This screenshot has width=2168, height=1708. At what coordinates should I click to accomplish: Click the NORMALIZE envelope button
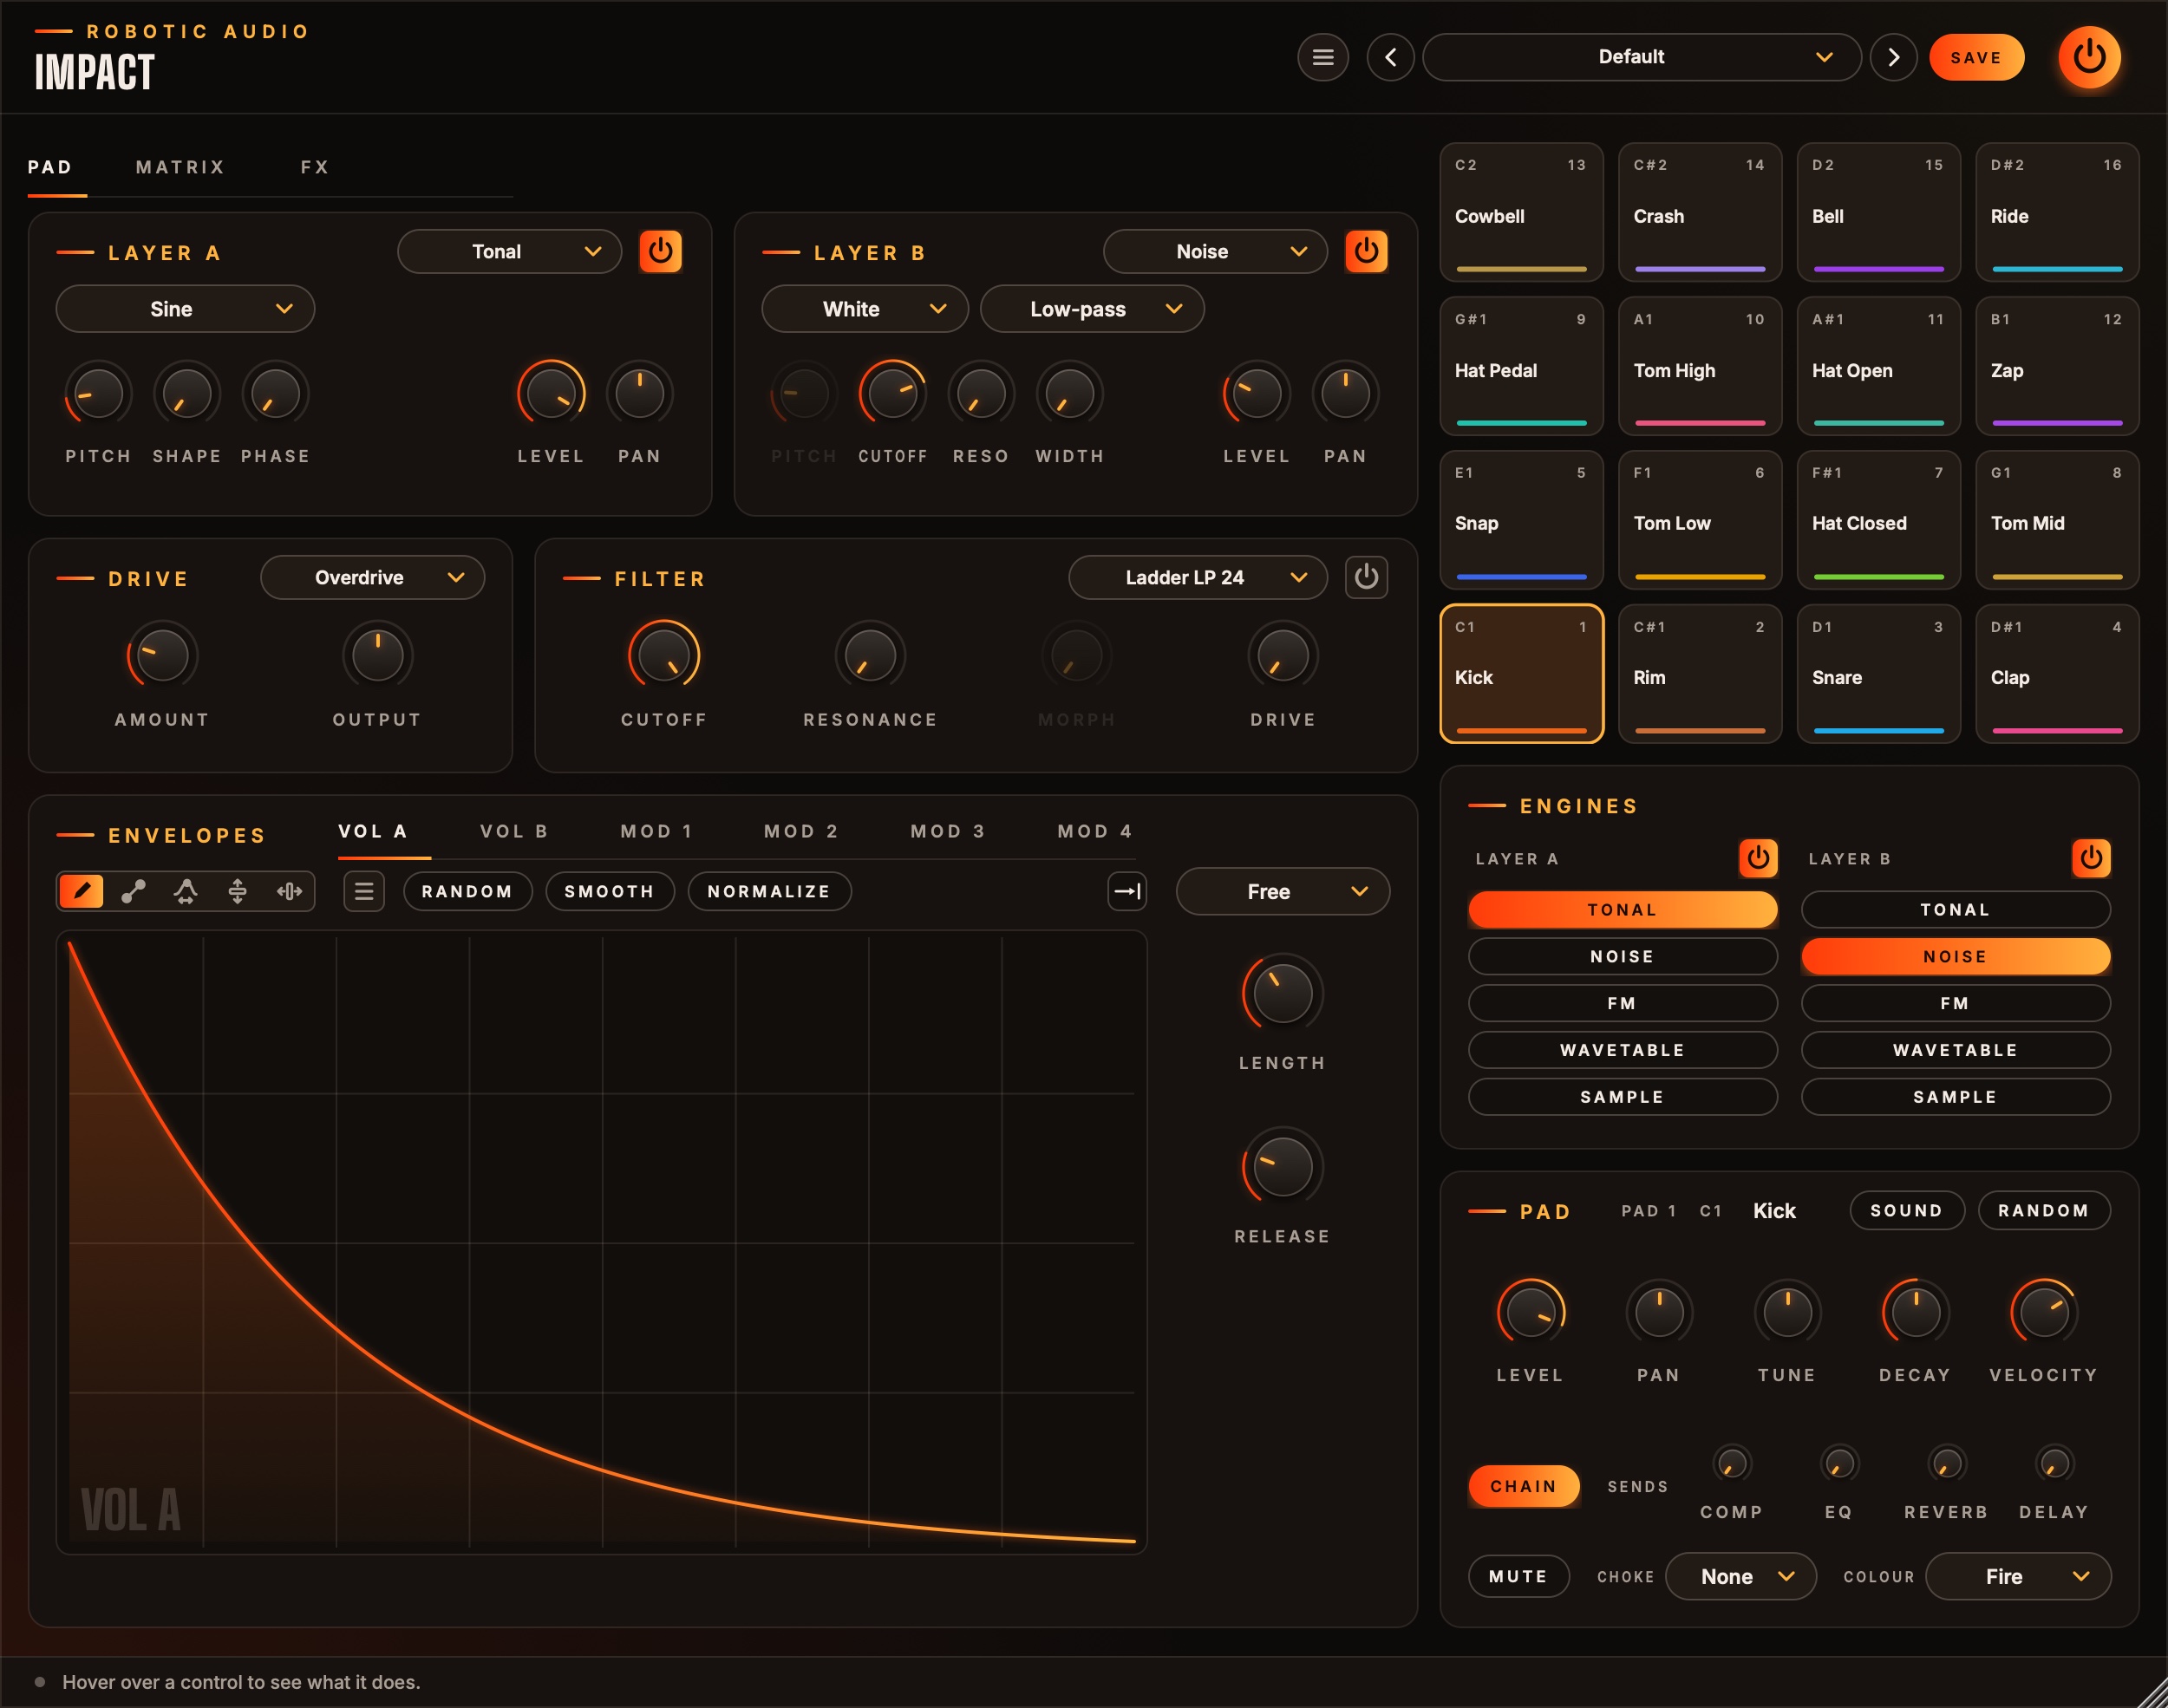769,891
